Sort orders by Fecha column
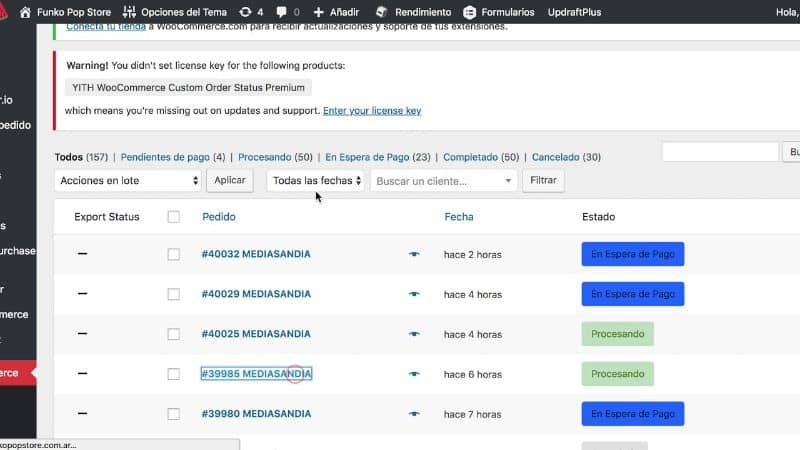 click(x=459, y=217)
